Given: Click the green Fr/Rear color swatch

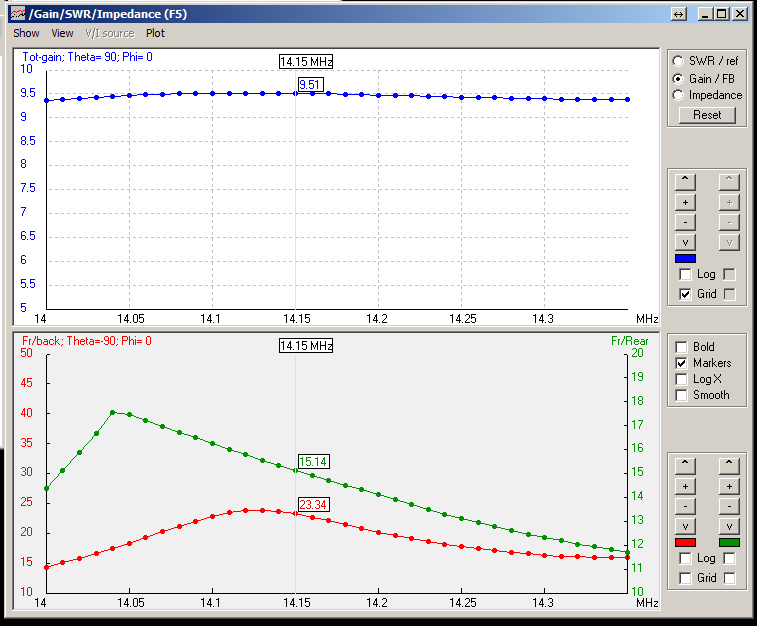Looking at the screenshot, I should pos(730,542).
